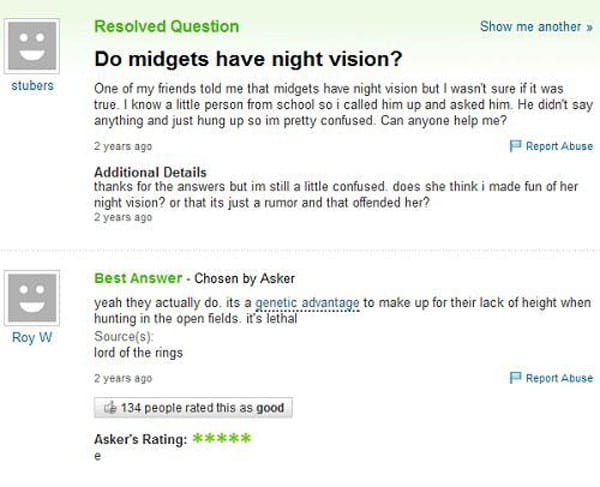This screenshot has height=487, width=600.
Task: Click the Resolved Question heading
Action: click(166, 26)
